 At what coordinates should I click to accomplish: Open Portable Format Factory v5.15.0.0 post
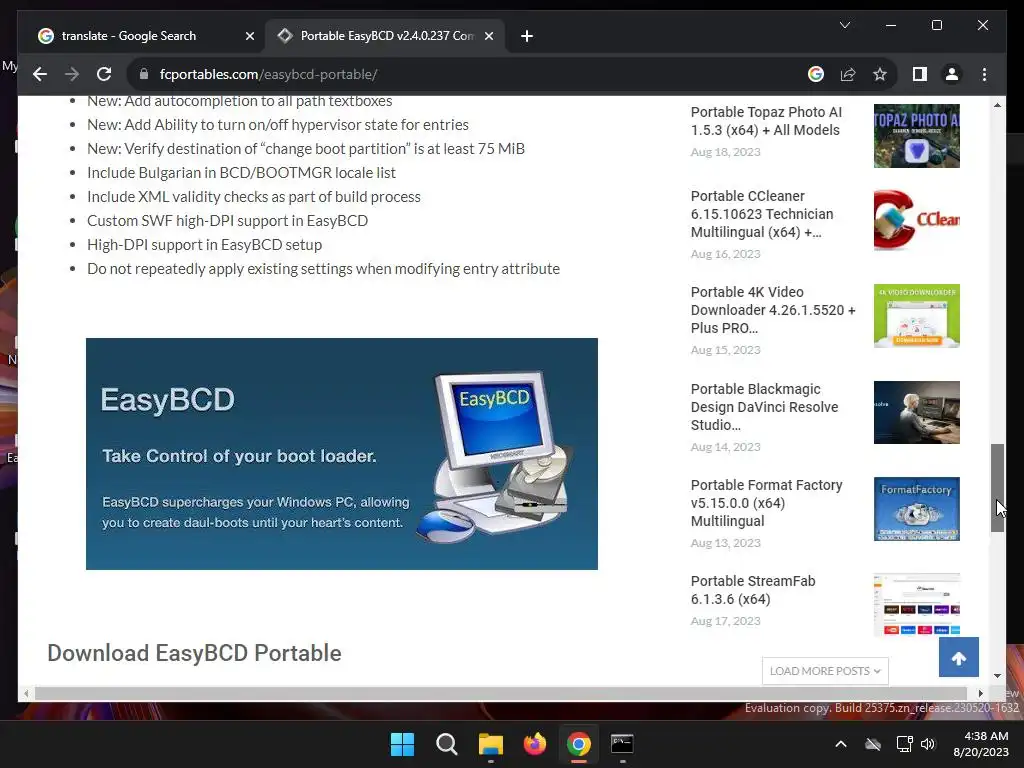(767, 503)
